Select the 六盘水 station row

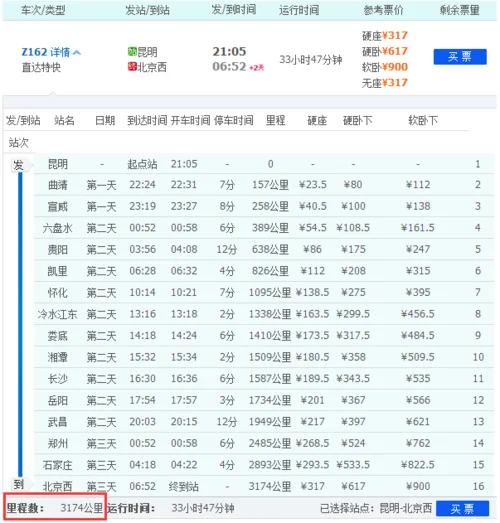click(264, 228)
